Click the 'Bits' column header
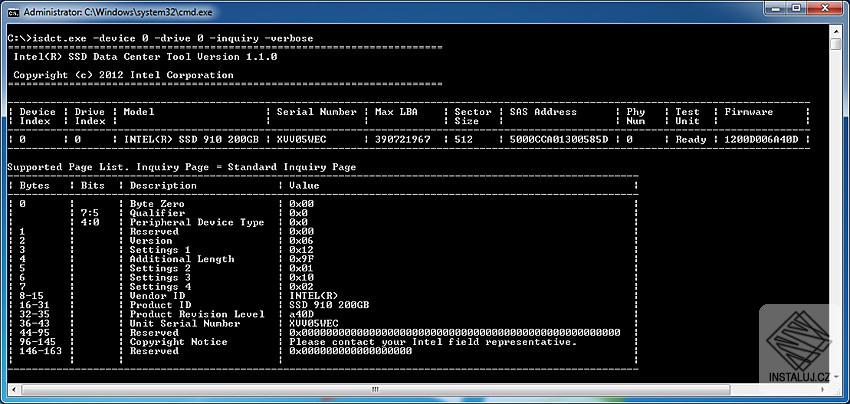The width and height of the screenshot is (850, 404). click(x=93, y=185)
